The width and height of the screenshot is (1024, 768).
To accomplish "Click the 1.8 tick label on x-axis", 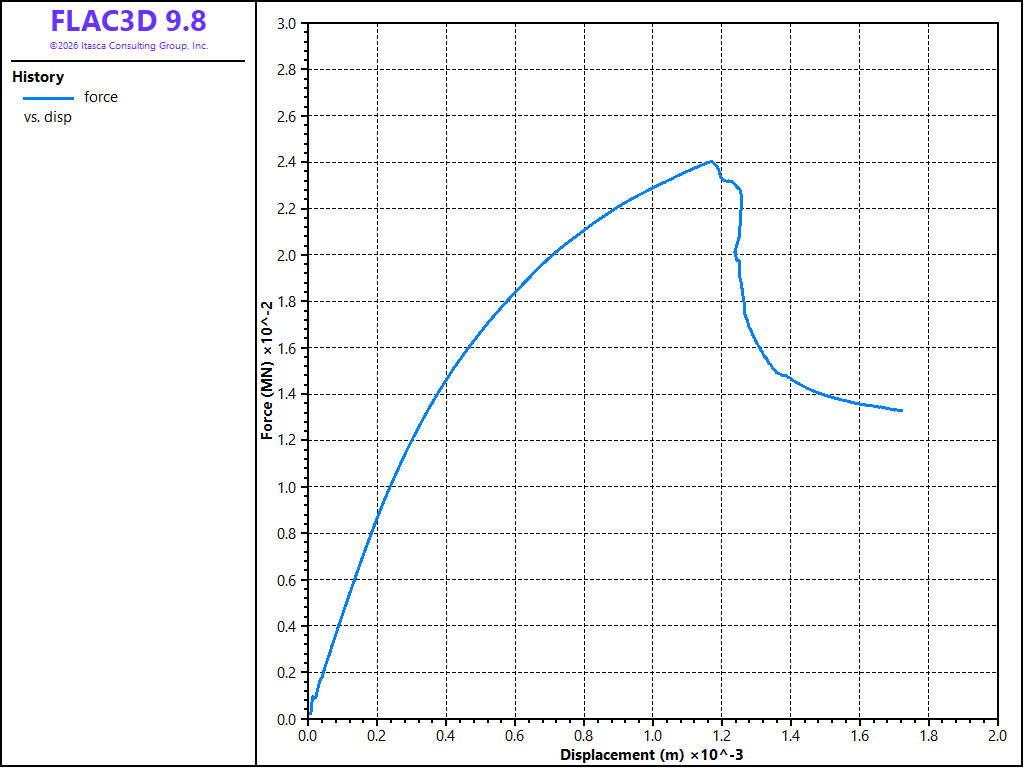I will coord(929,735).
